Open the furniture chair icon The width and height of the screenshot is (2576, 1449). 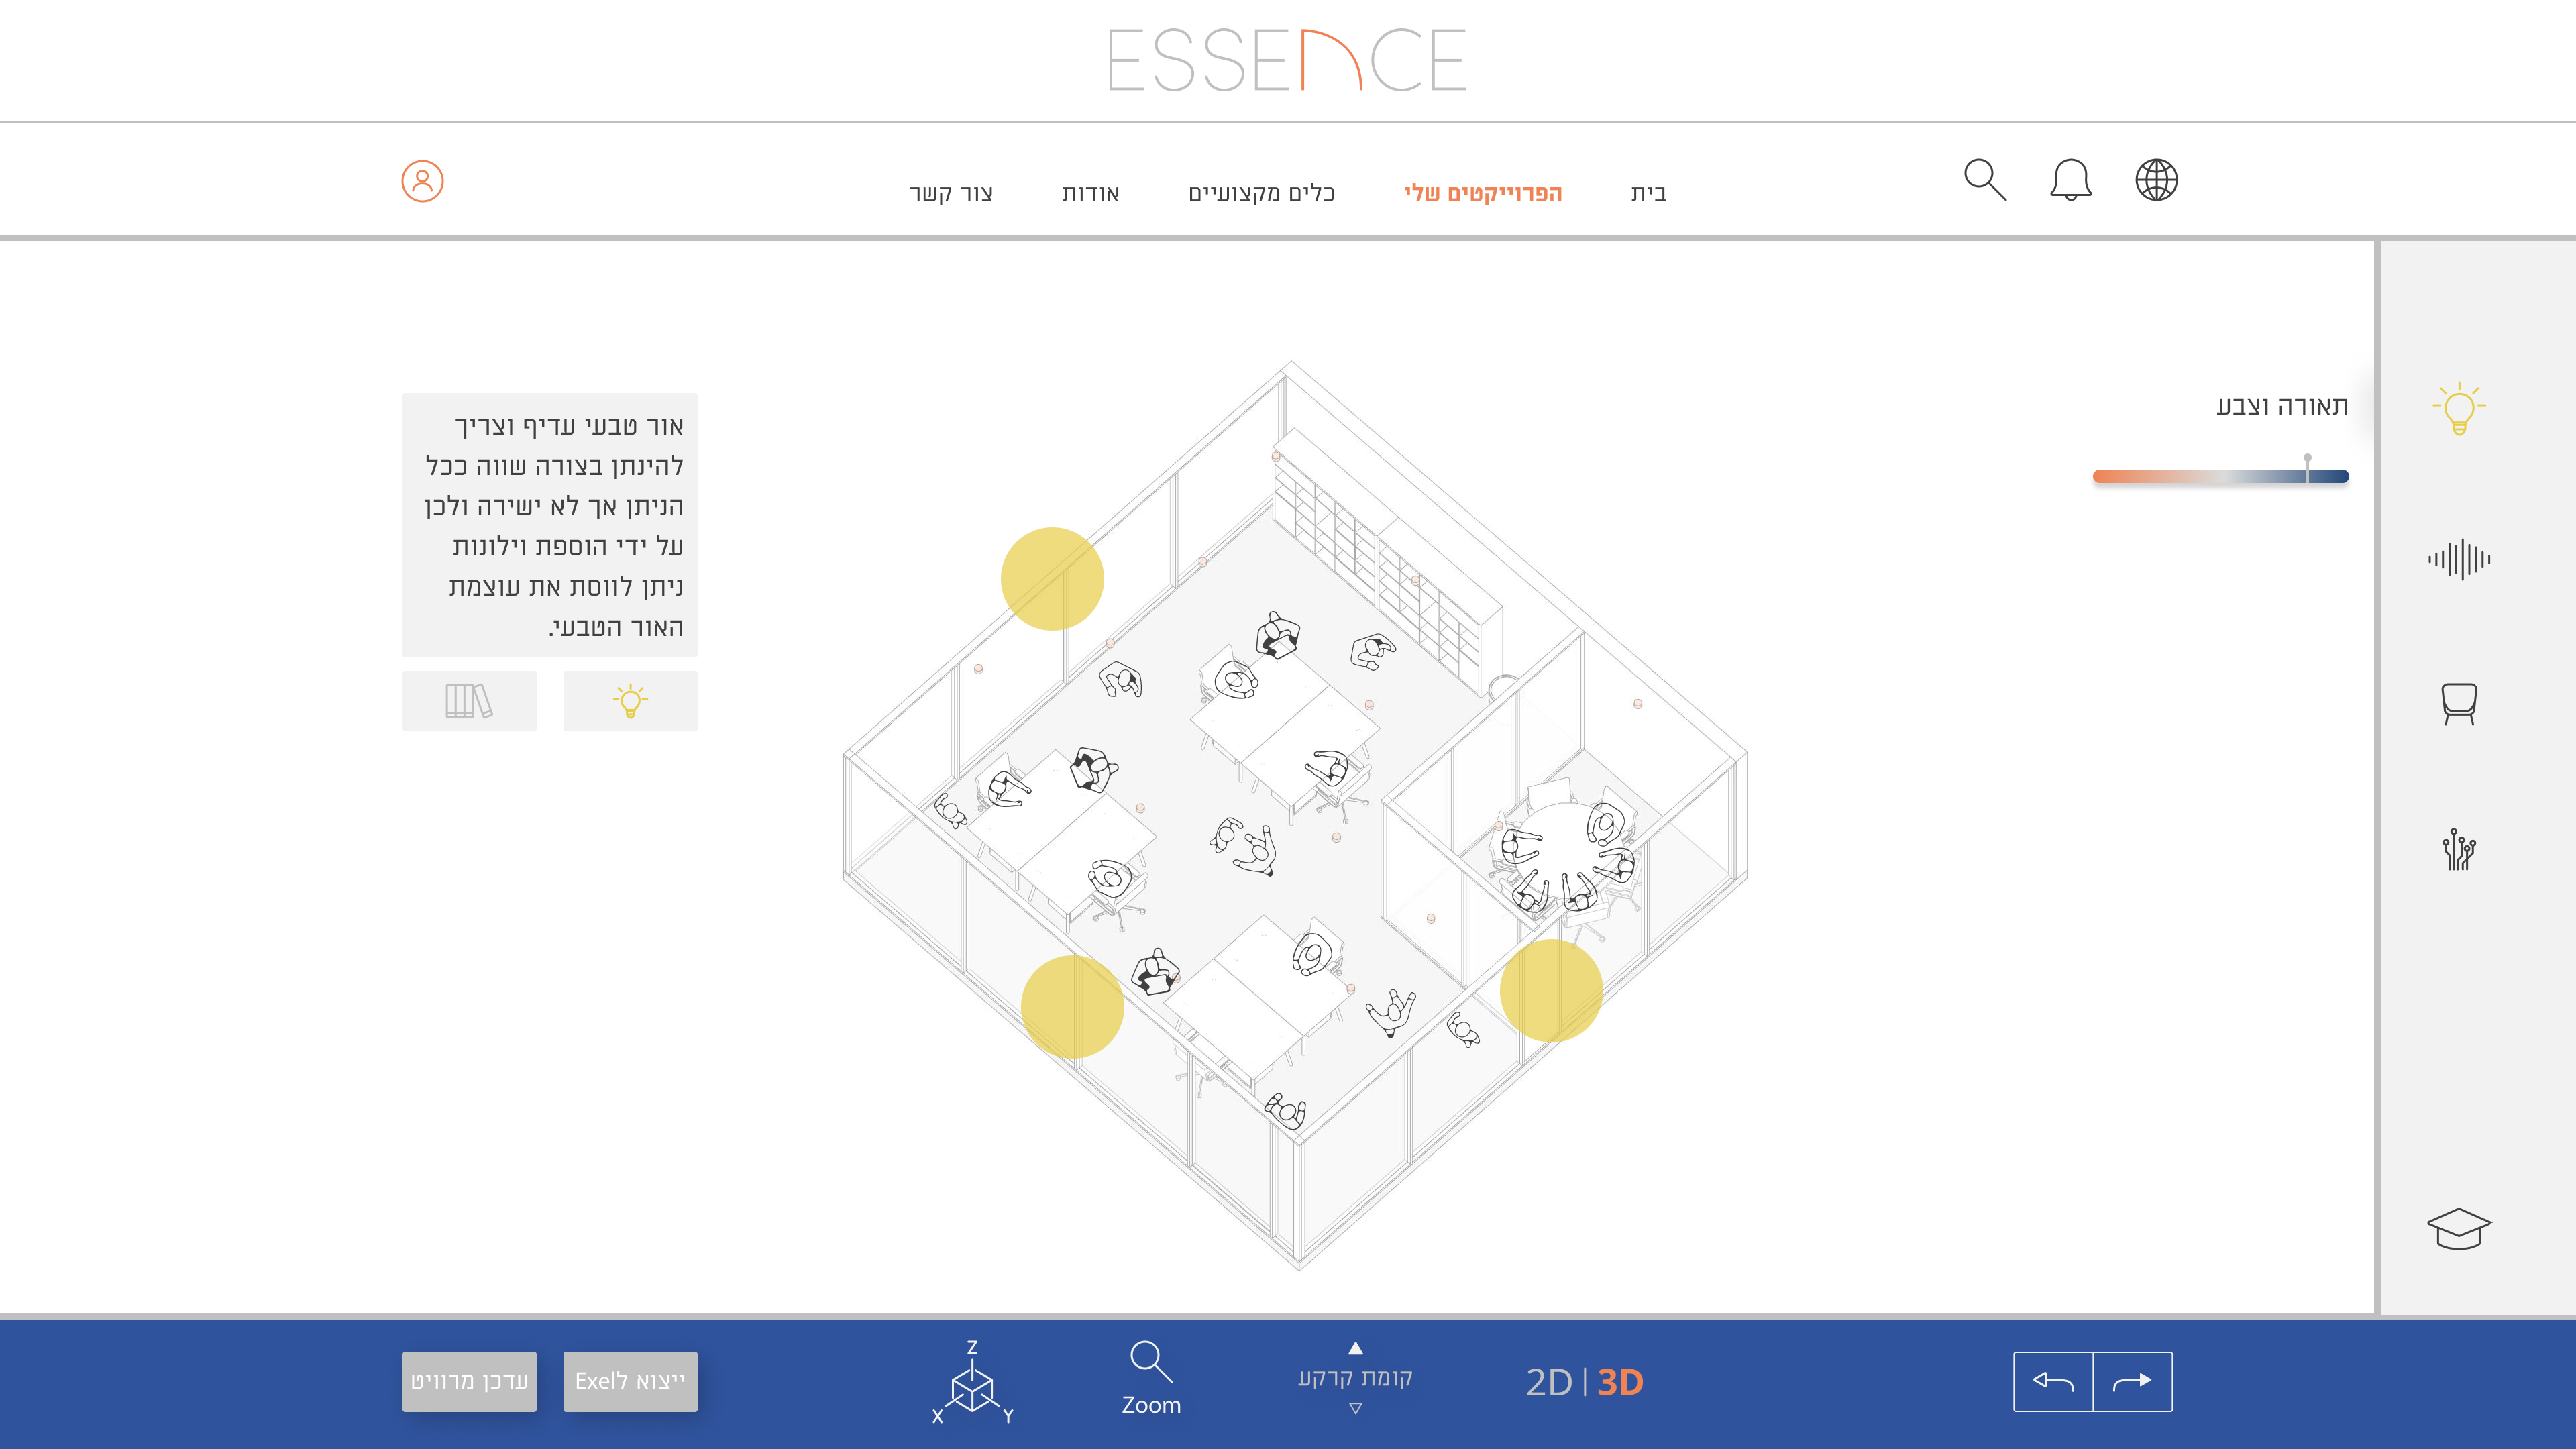coord(2458,704)
